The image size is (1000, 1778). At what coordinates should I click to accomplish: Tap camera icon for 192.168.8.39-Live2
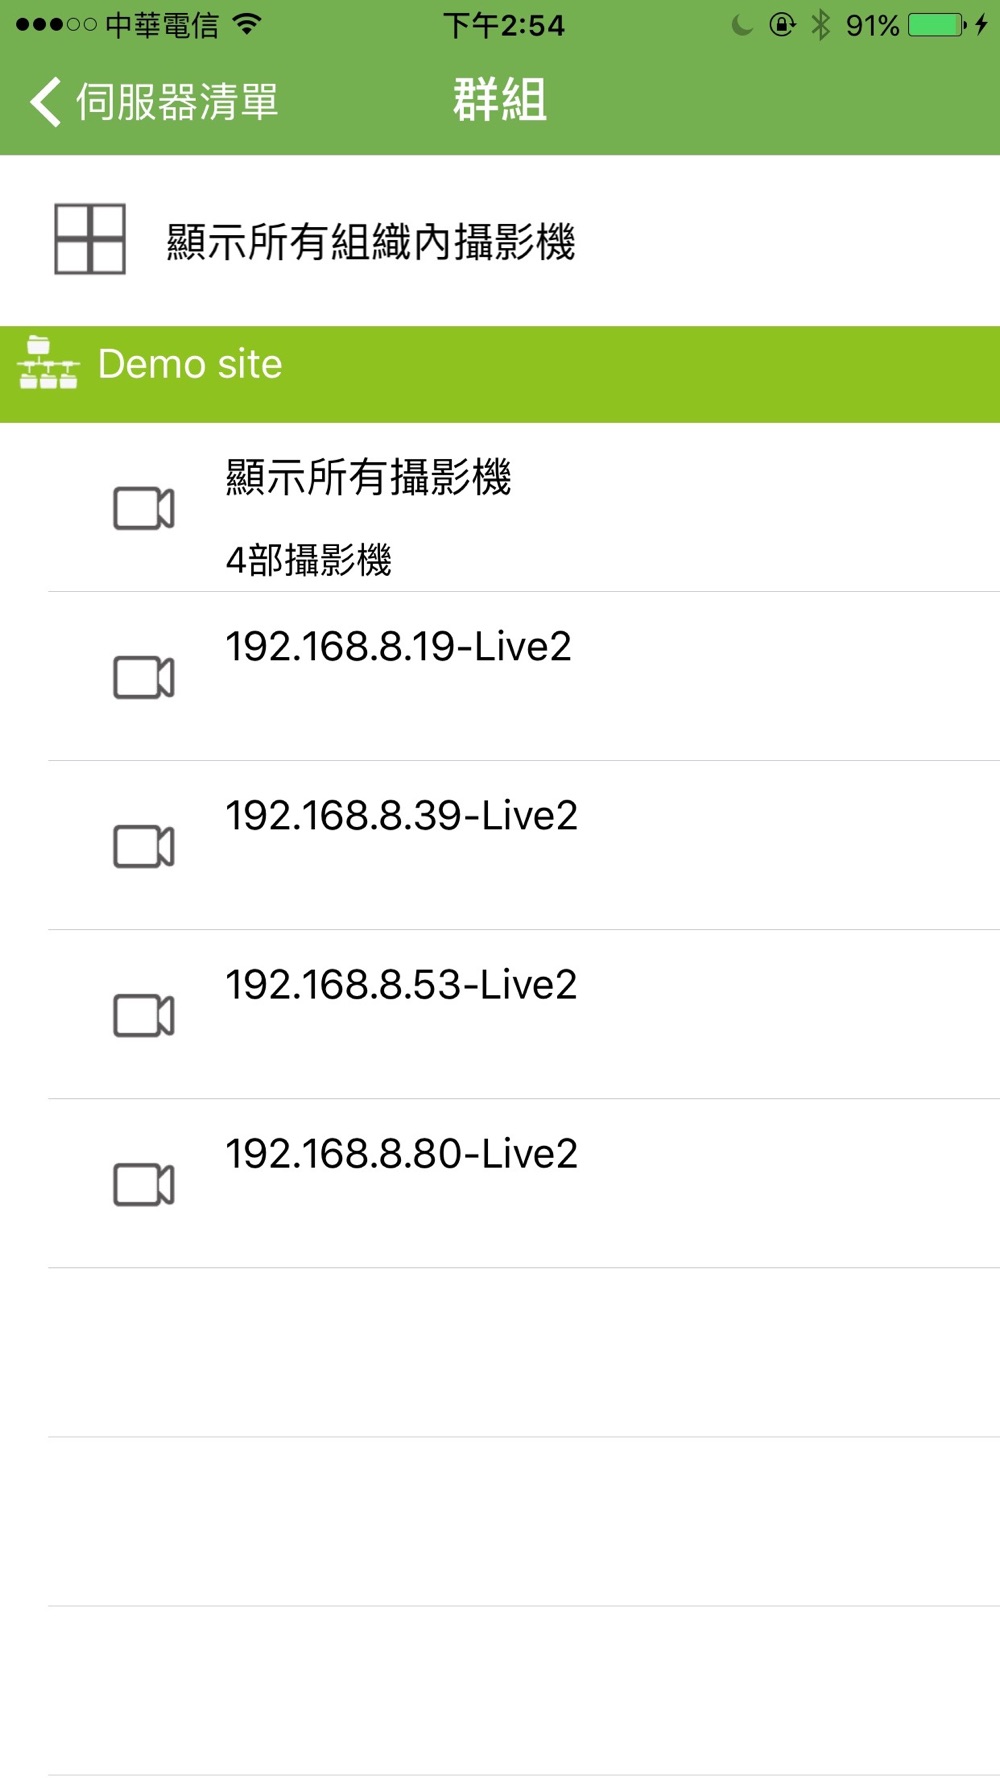tap(144, 847)
